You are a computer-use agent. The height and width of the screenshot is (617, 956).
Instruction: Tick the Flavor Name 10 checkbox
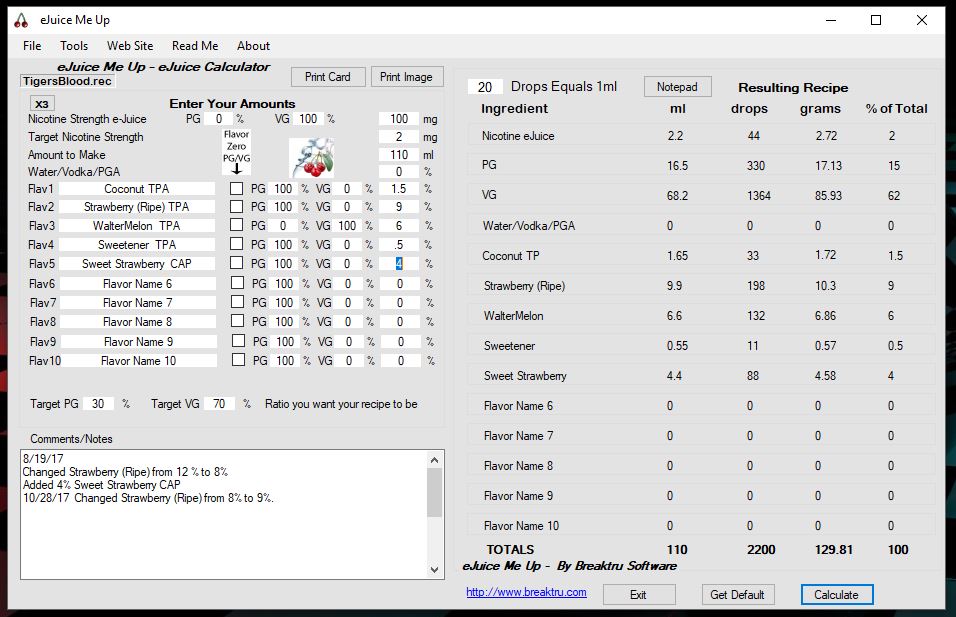237,360
